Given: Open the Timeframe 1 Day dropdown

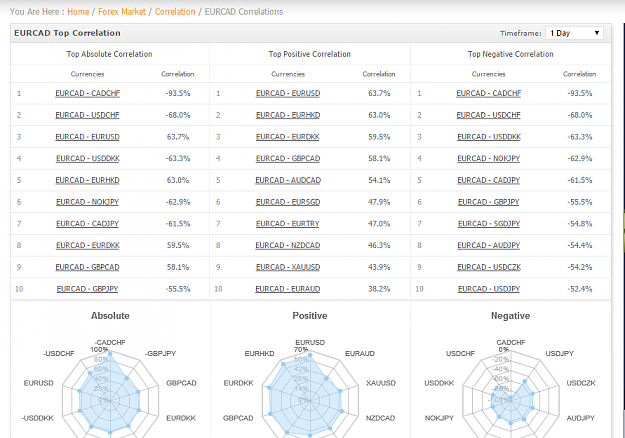Looking at the screenshot, I should point(574,33).
